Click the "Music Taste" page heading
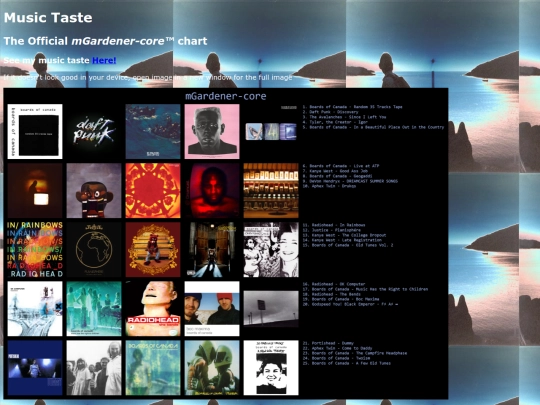 click(48, 18)
